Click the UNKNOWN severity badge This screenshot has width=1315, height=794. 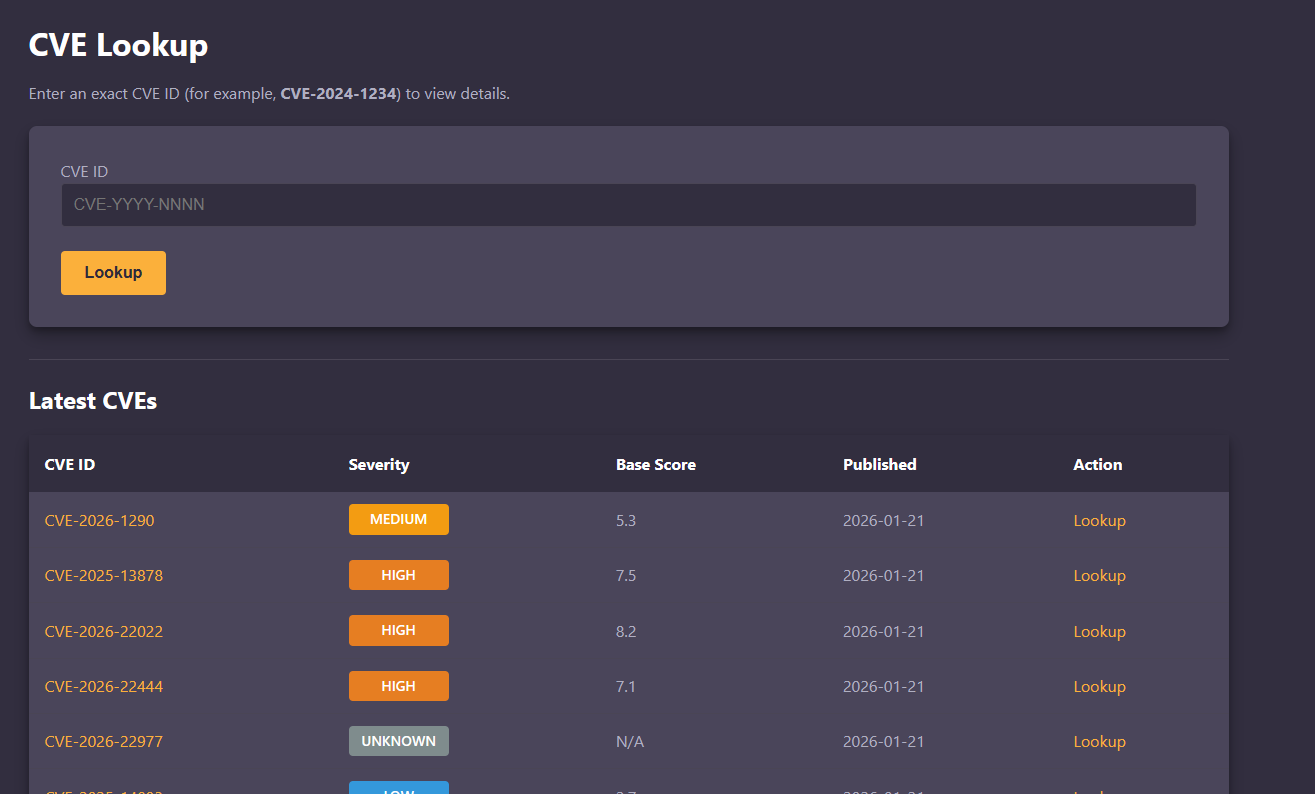click(x=398, y=741)
